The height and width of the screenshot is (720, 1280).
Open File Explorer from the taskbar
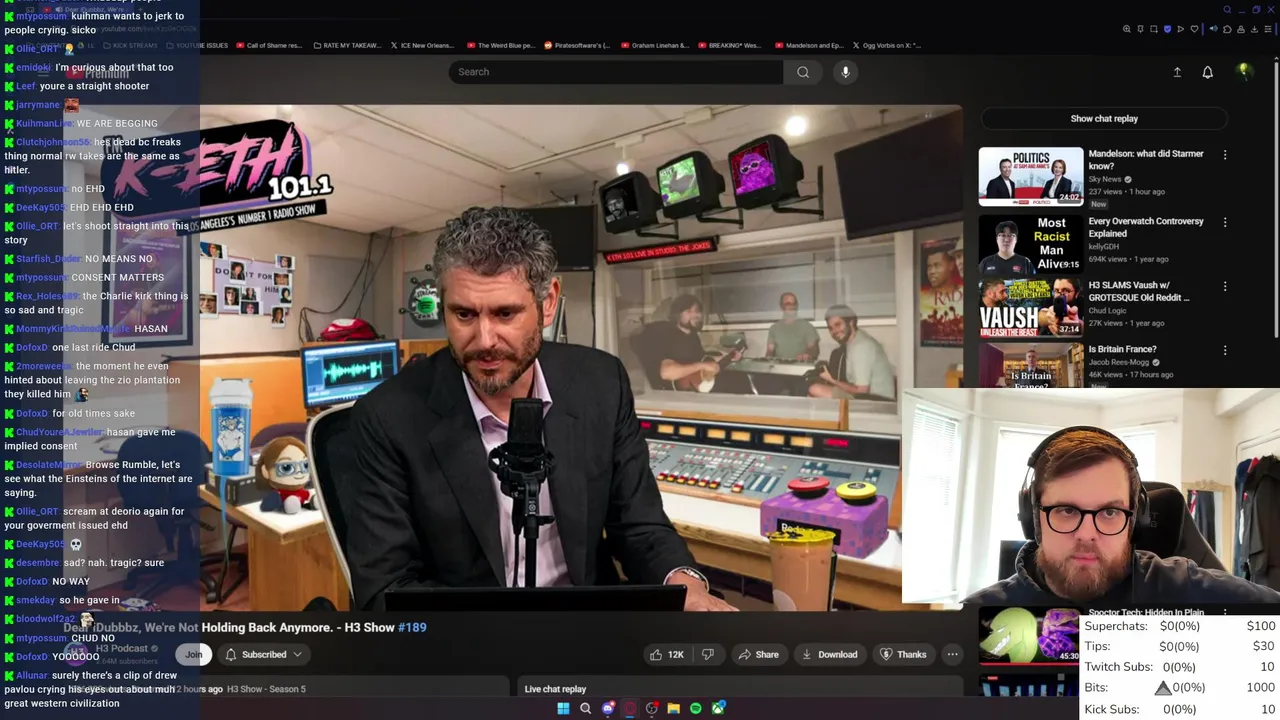click(674, 708)
